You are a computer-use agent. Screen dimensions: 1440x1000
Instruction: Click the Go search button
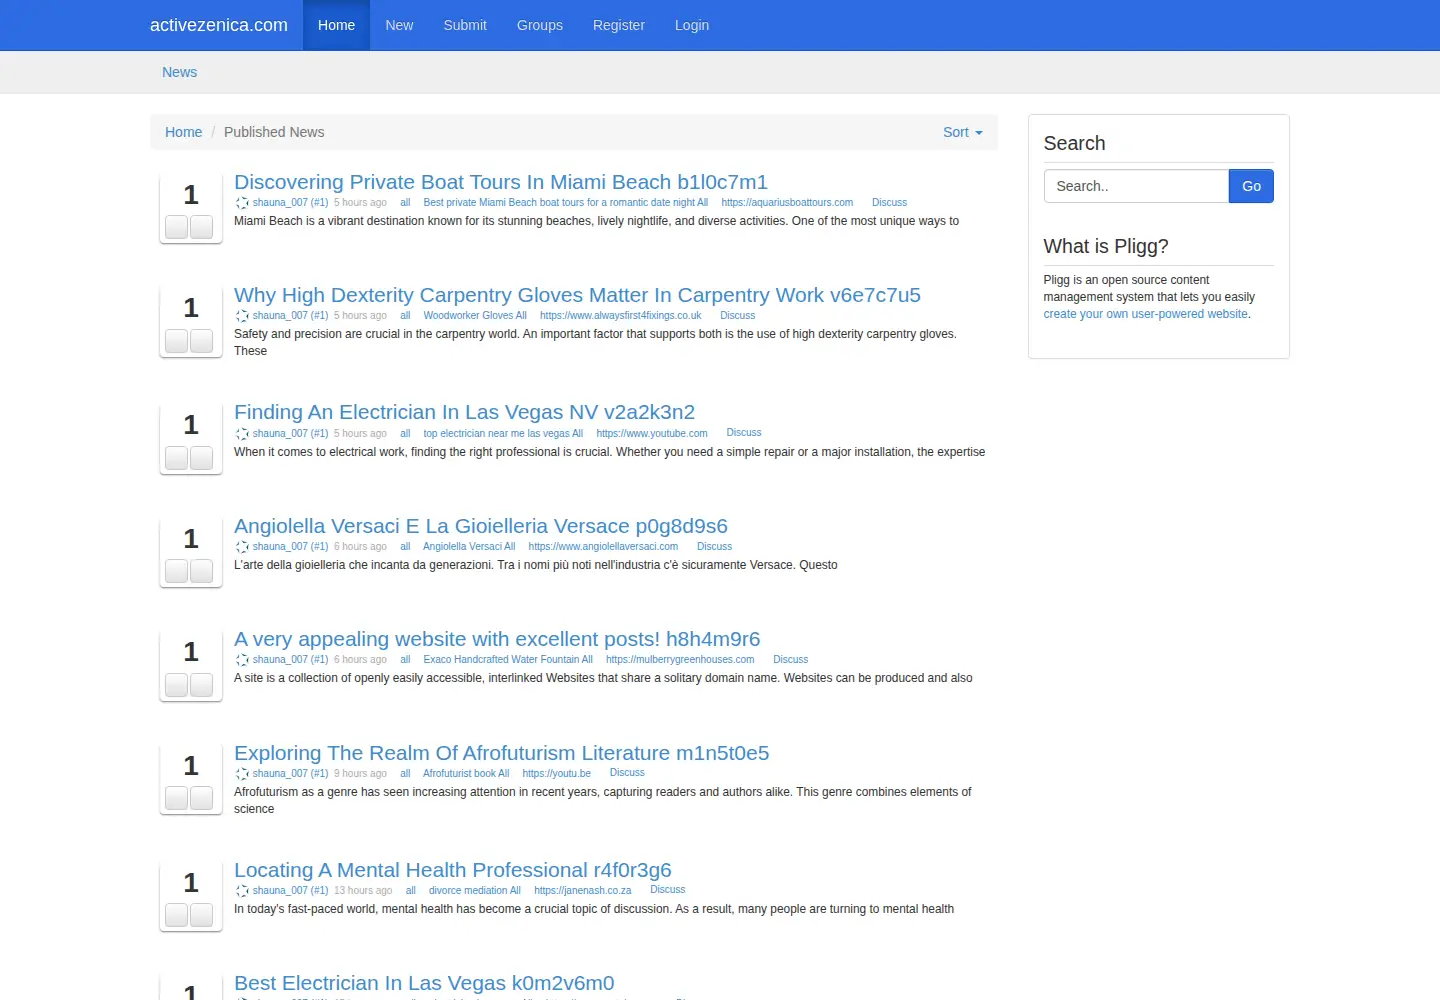(1251, 186)
